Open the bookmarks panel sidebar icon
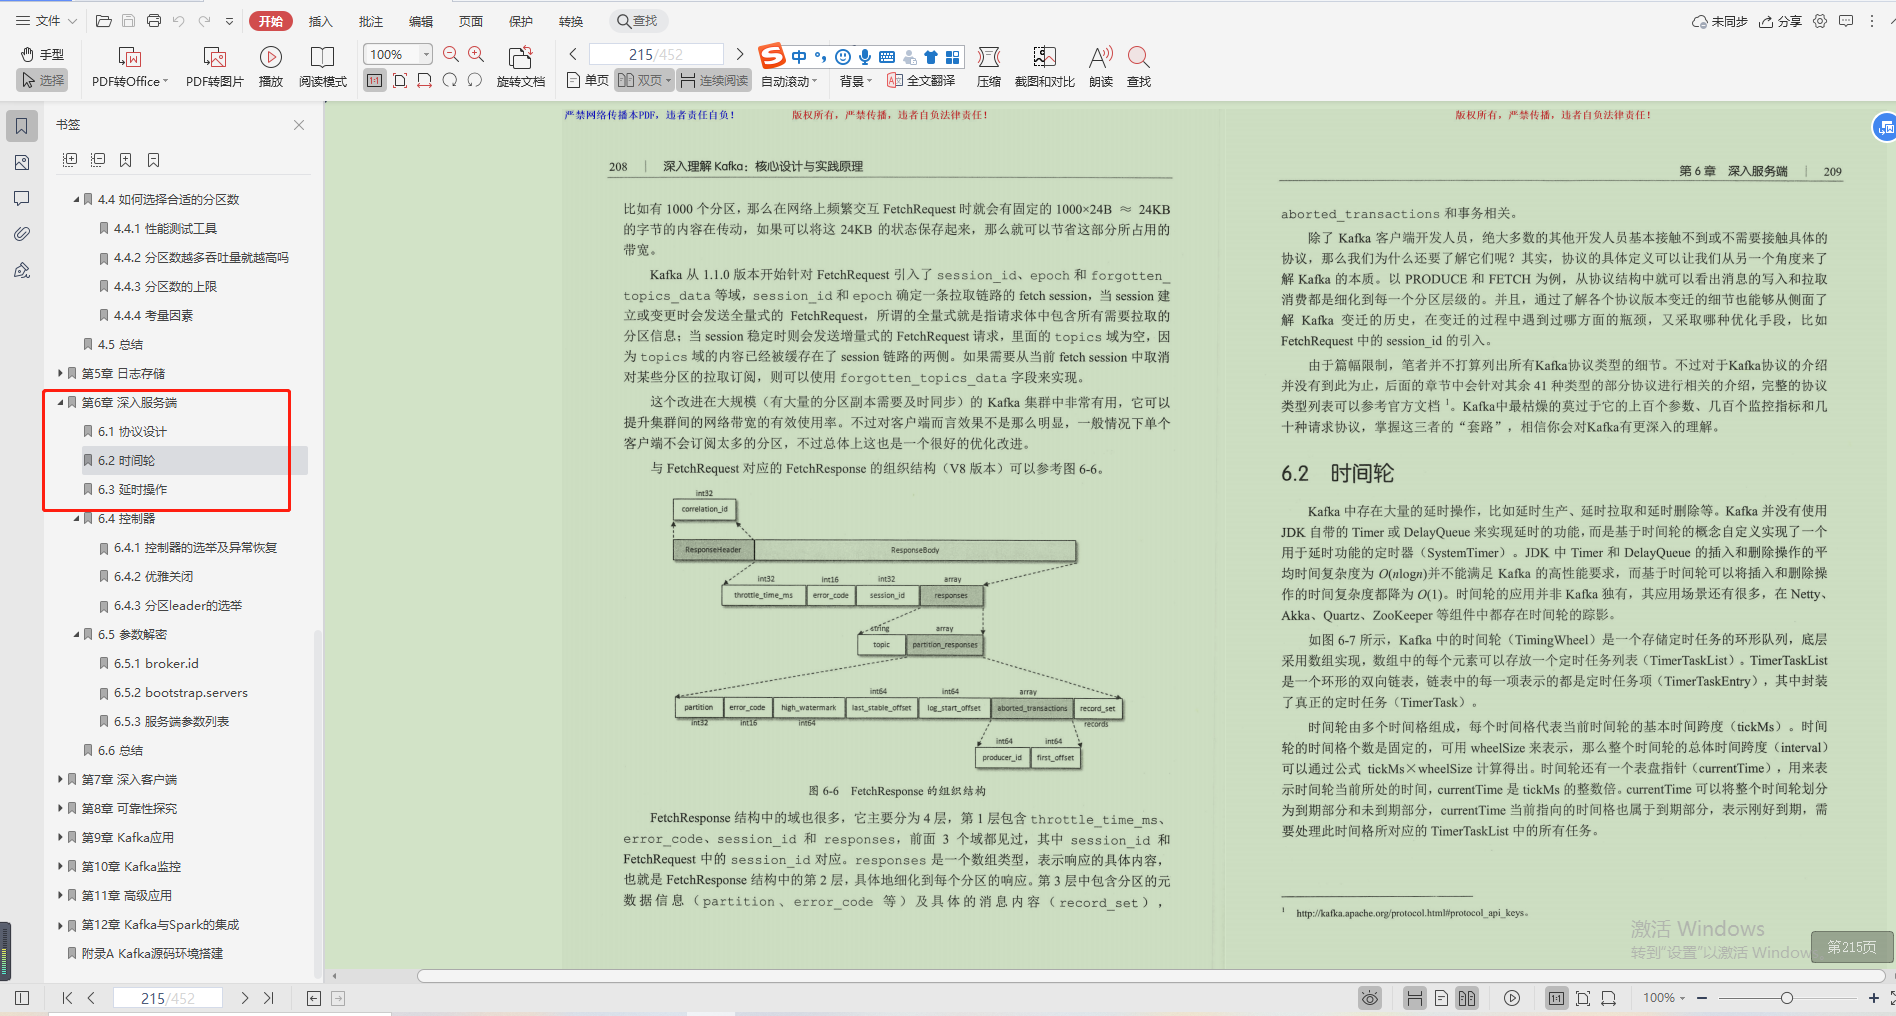The height and width of the screenshot is (1016, 1896). tap(21, 126)
